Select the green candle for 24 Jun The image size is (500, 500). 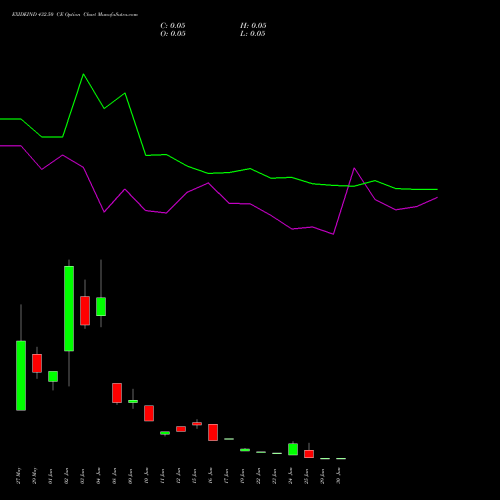pyautogui.click(x=293, y=449)
